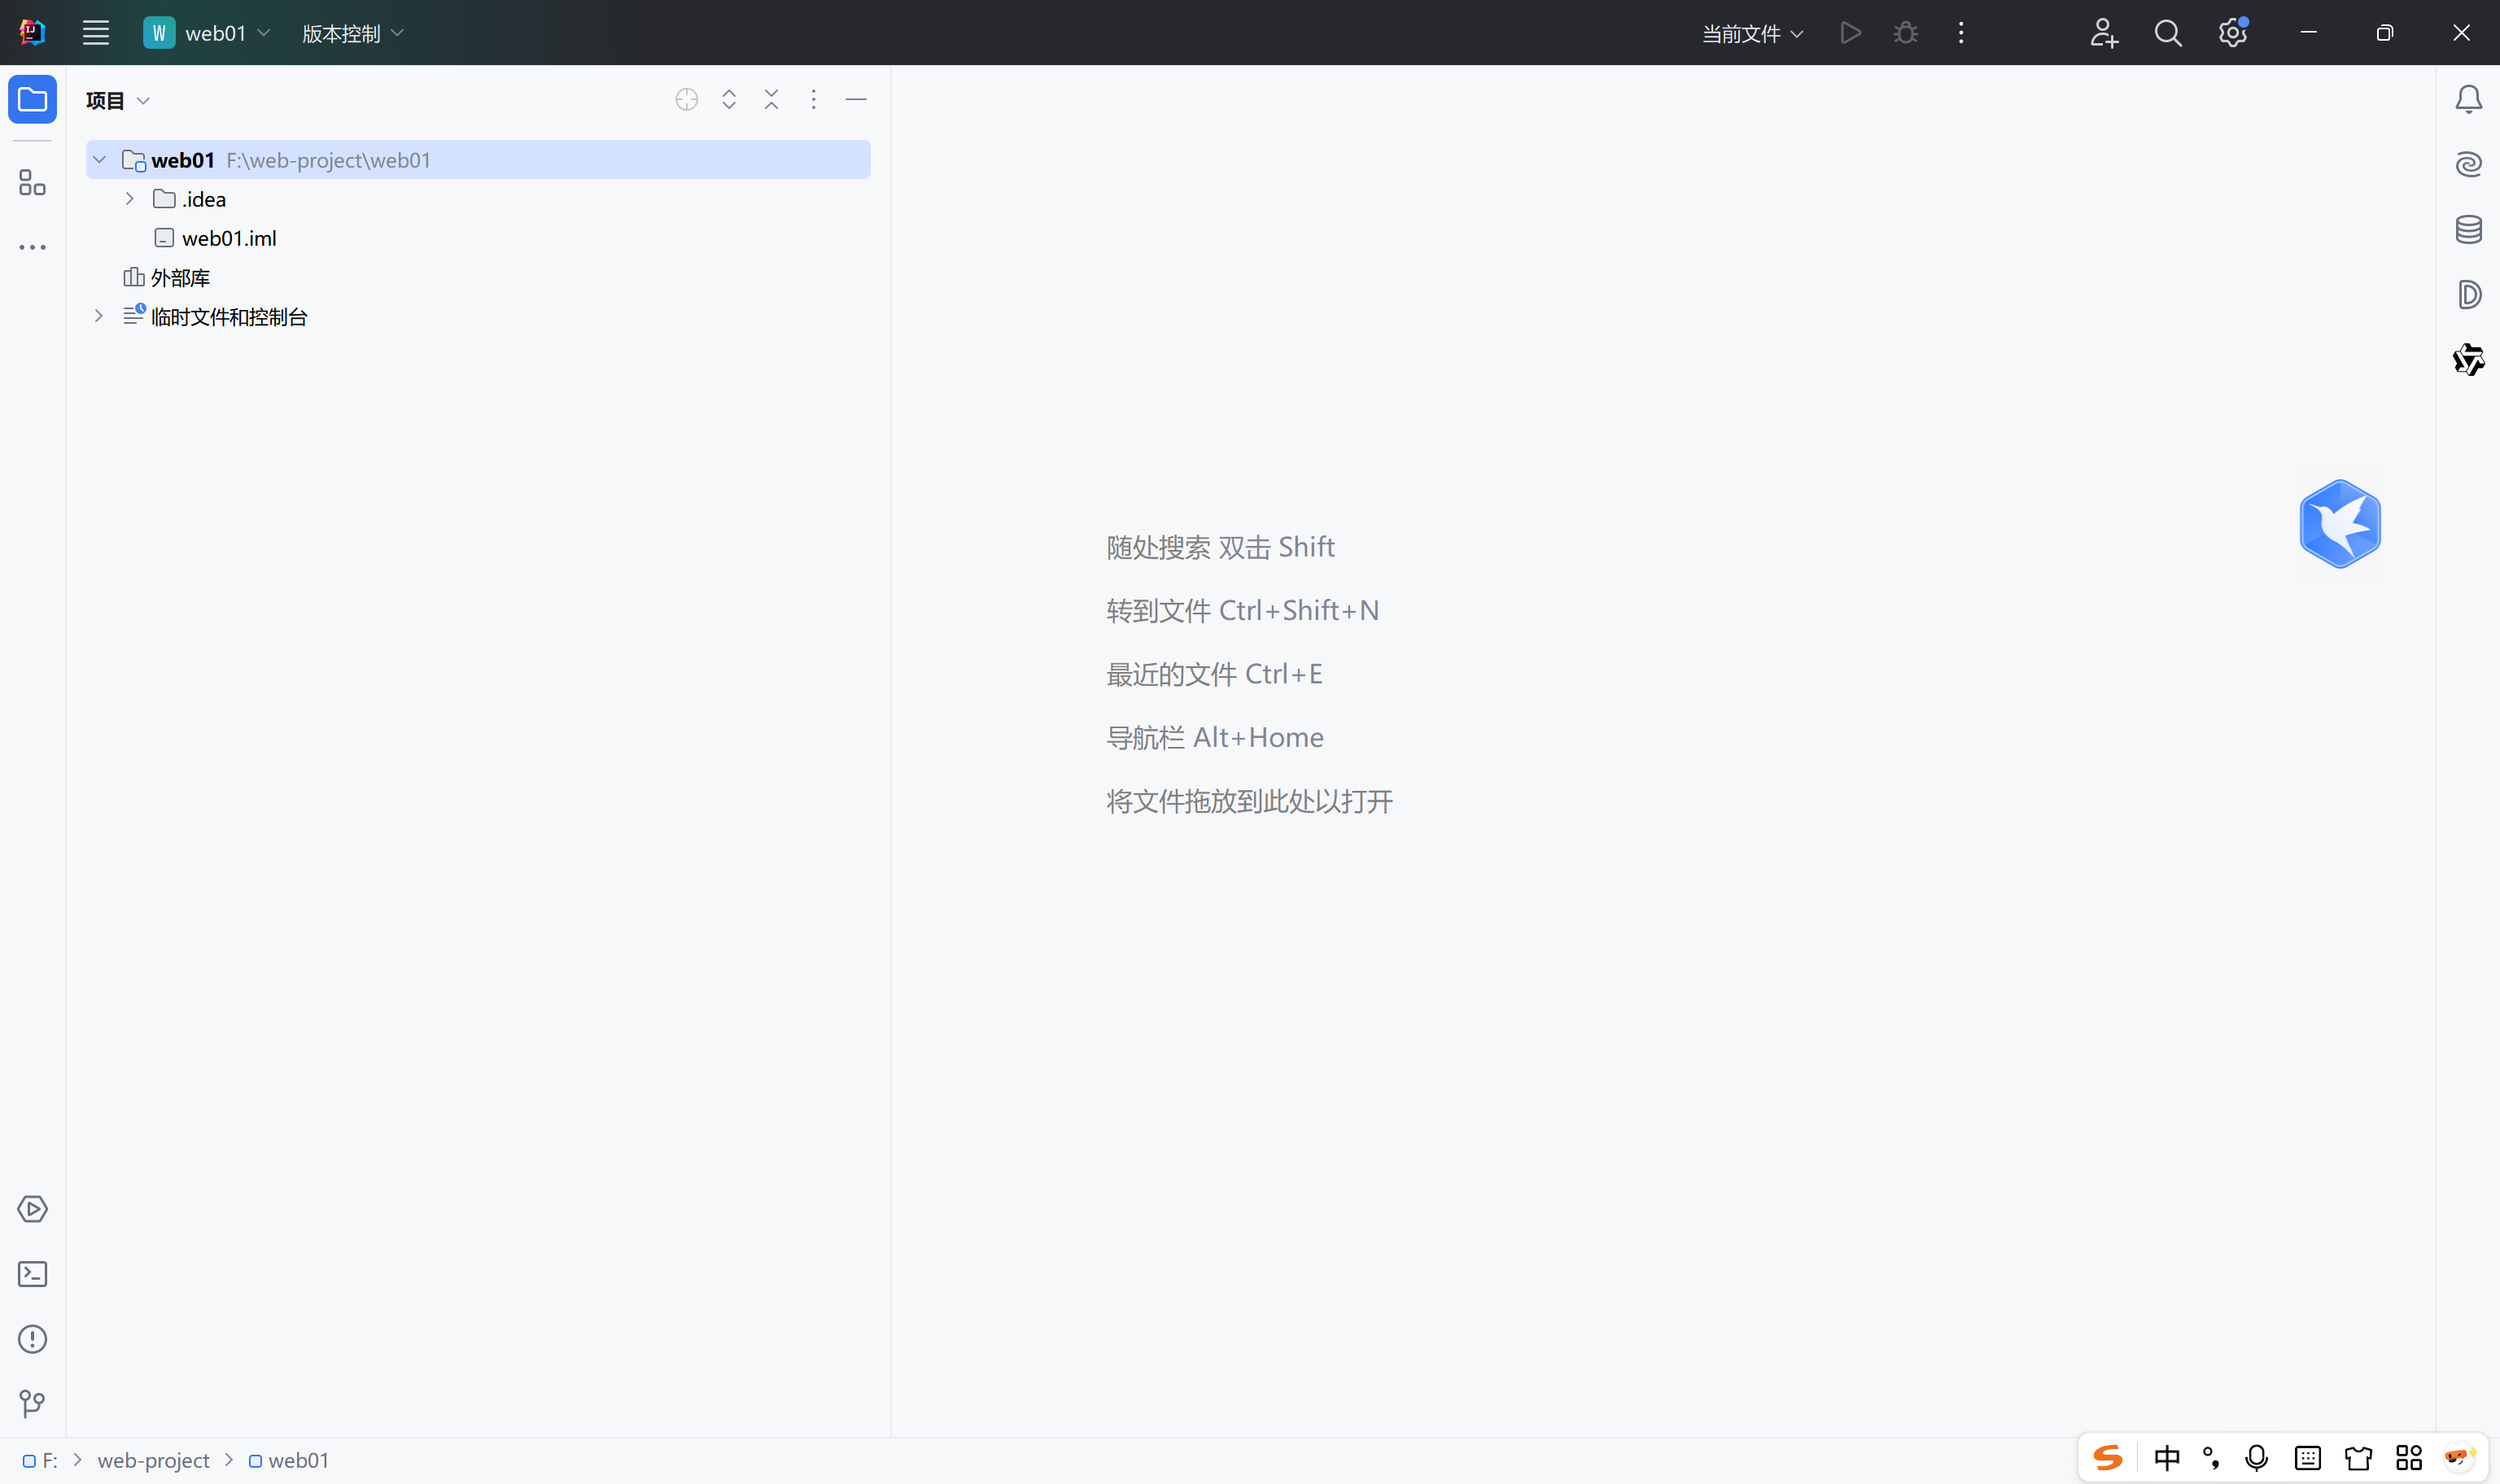Open the 当前文件 run configuration dropdown
Screen dimensions: 2500x1484
(1752, 33)
